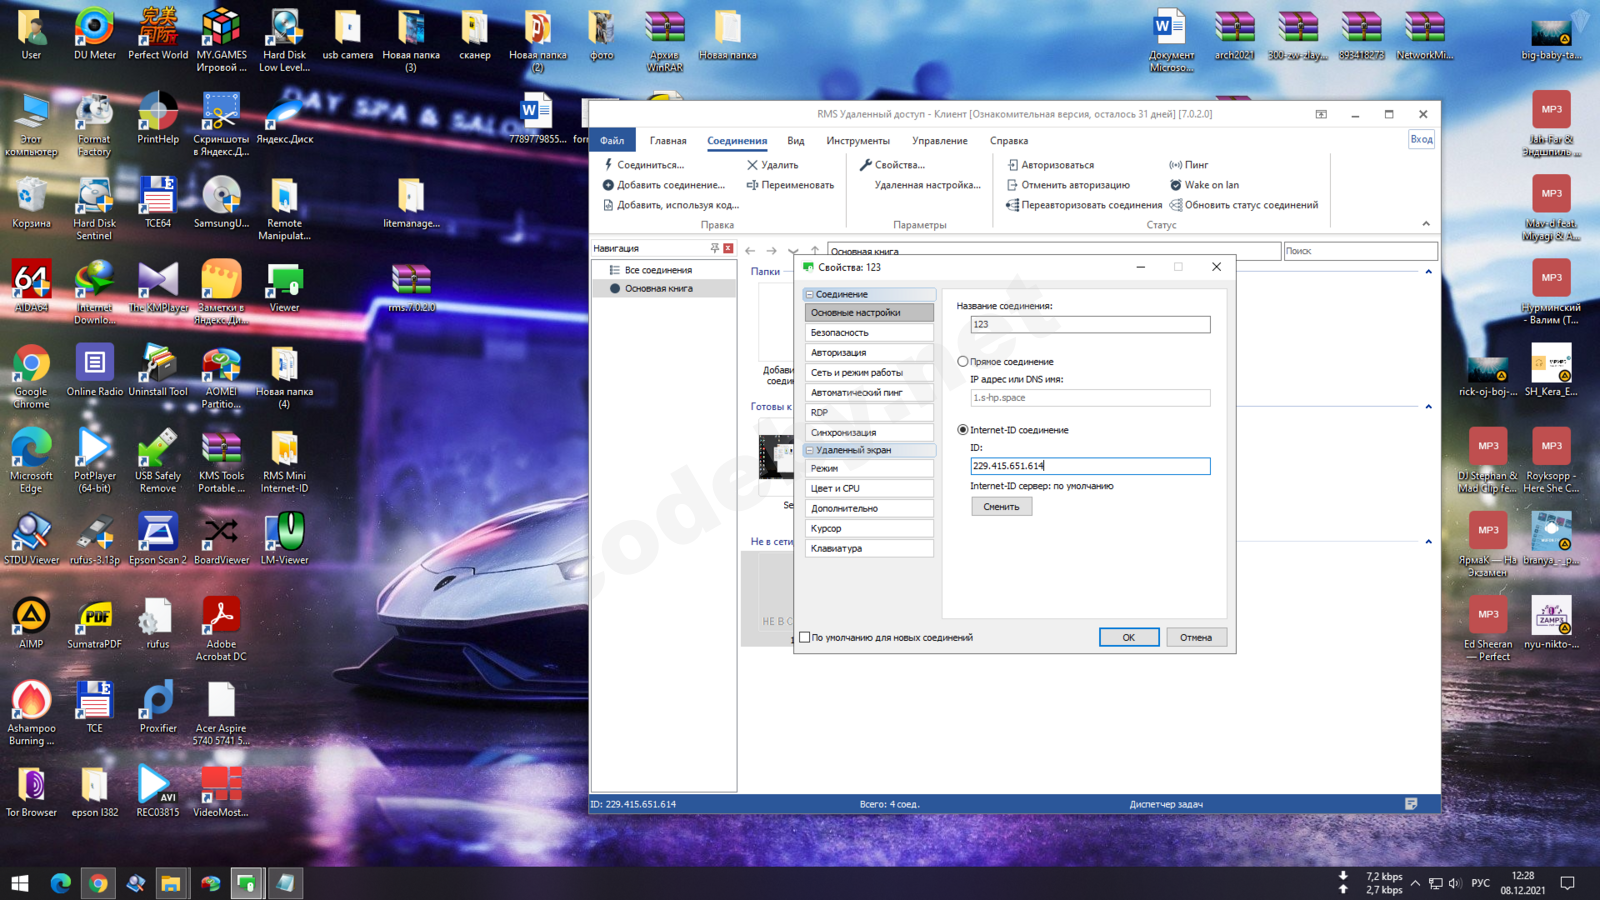Click the Add connection (Добавить соединение) icon

[x=608, y=185]
